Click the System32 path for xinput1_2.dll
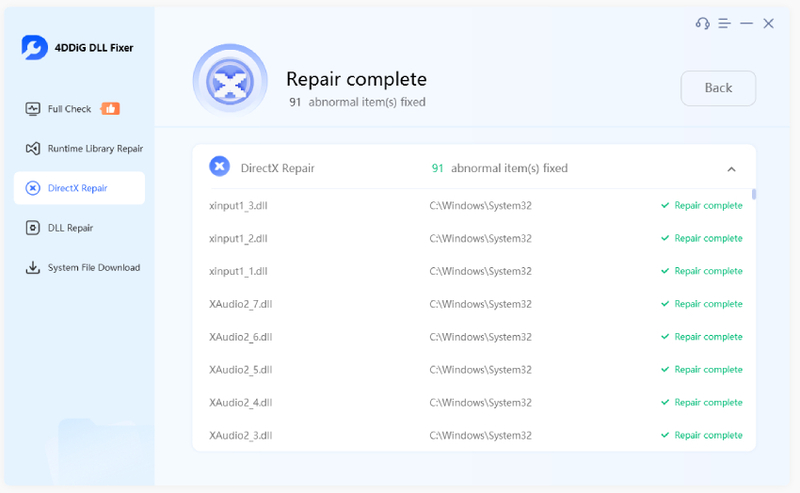The height and width of the screenshot is (493, 800). click(480, 238)
